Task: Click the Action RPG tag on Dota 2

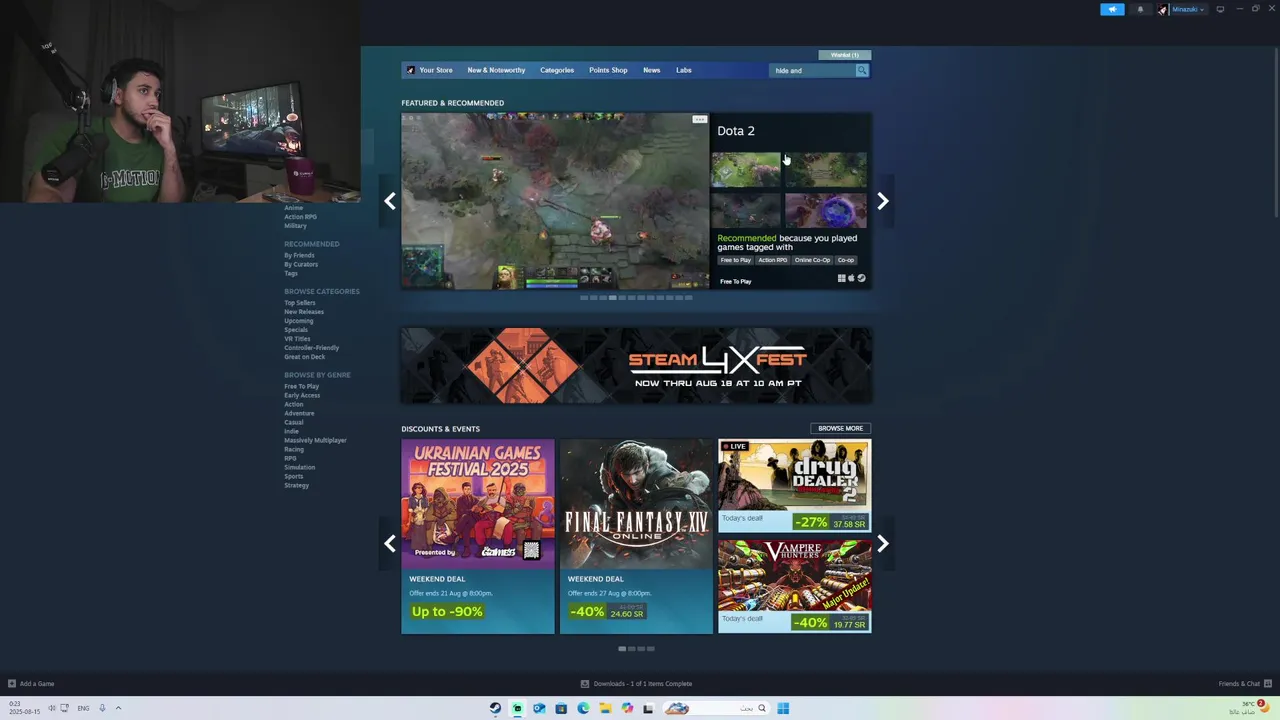Action: 772,260
